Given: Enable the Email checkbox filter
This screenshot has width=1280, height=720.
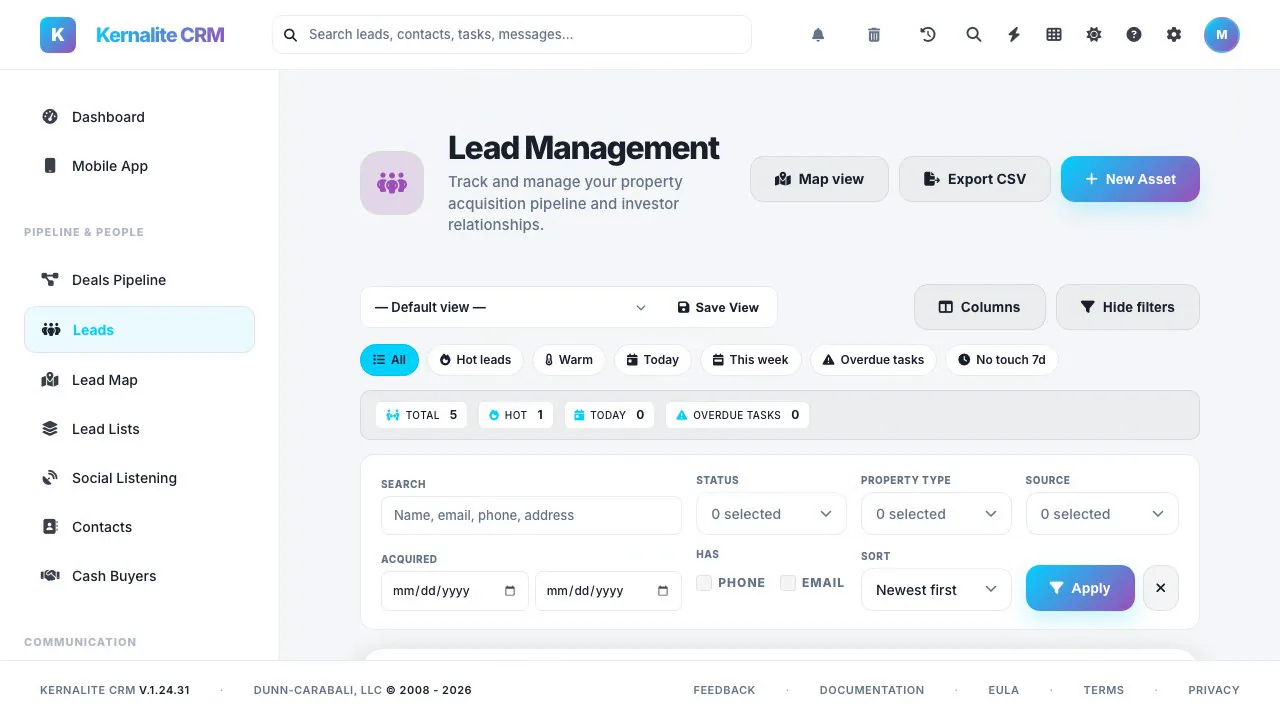Looking at the screenshot, I should [x=788, y=583].
